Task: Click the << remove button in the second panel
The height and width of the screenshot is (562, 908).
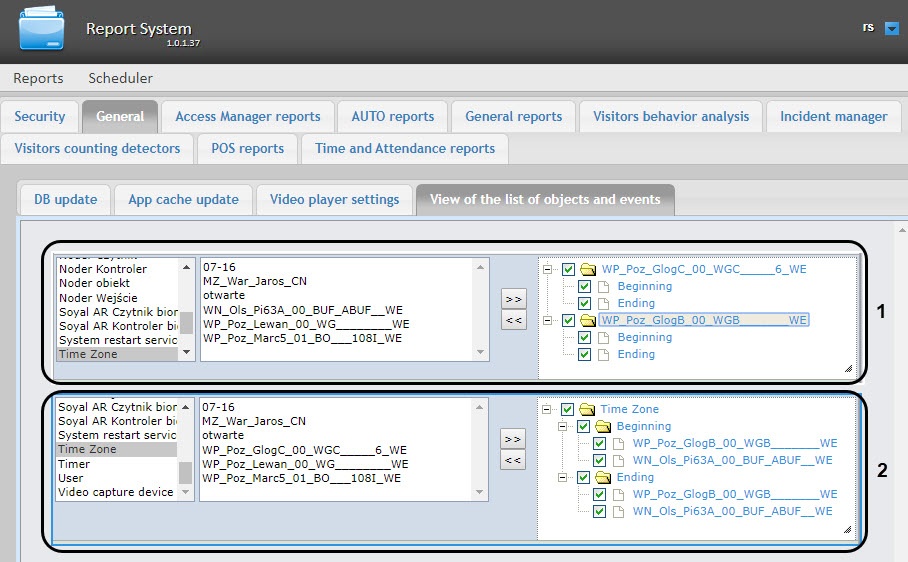Action: tap(512, 460)
